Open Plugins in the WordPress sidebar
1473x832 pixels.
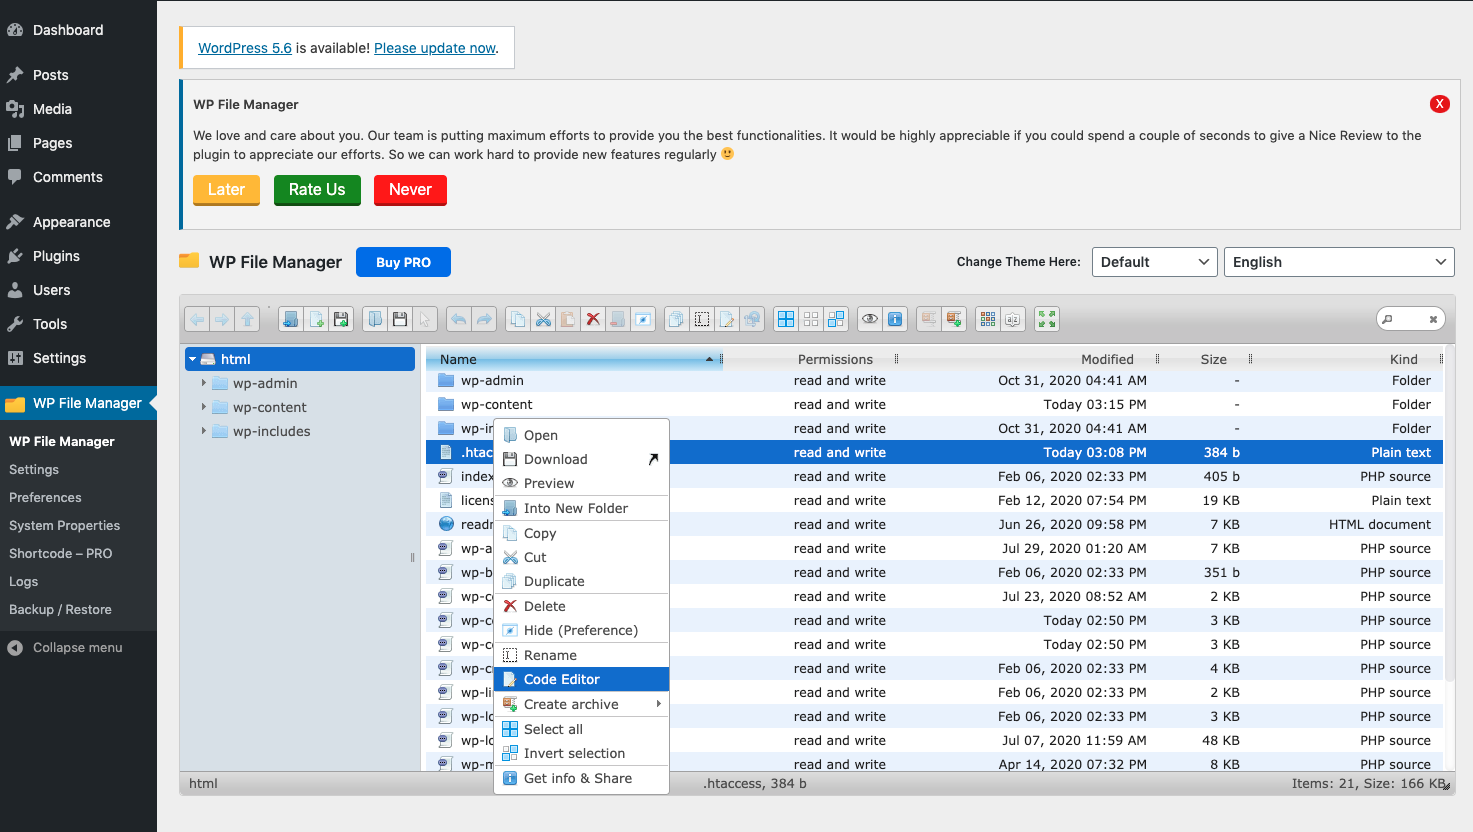click(78, 256)
